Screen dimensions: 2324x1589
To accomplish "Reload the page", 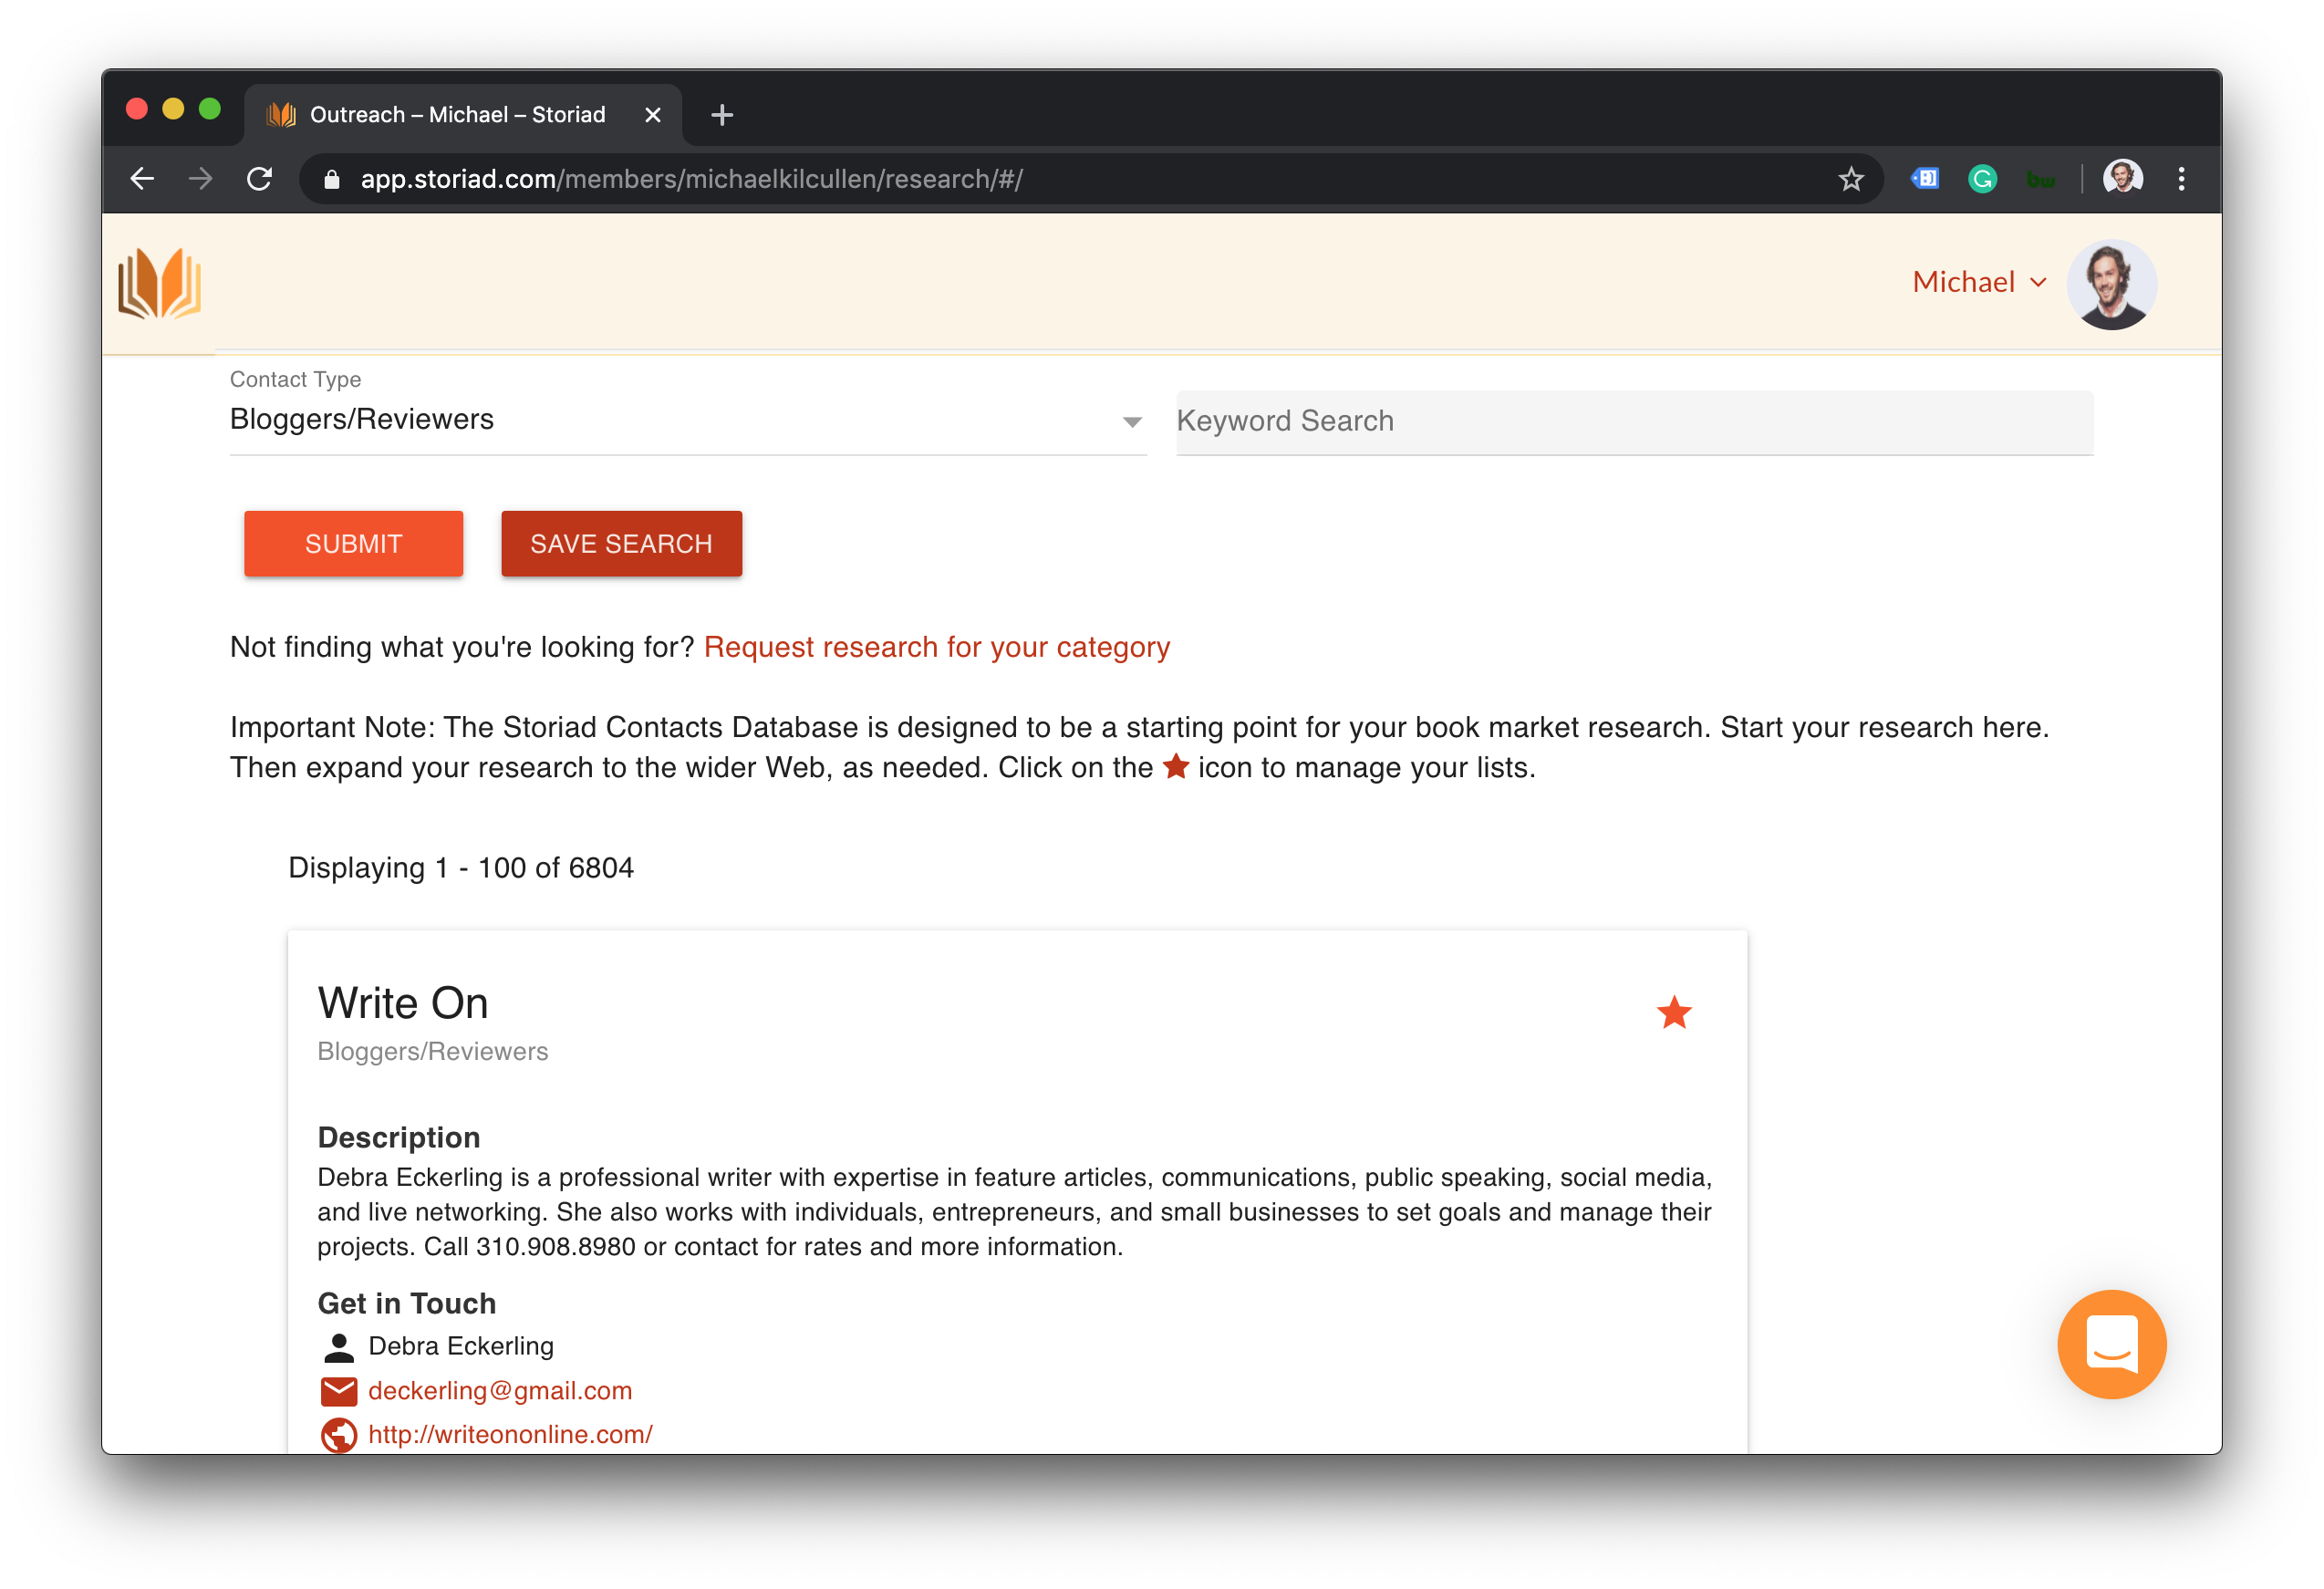I will coord(260,179).
